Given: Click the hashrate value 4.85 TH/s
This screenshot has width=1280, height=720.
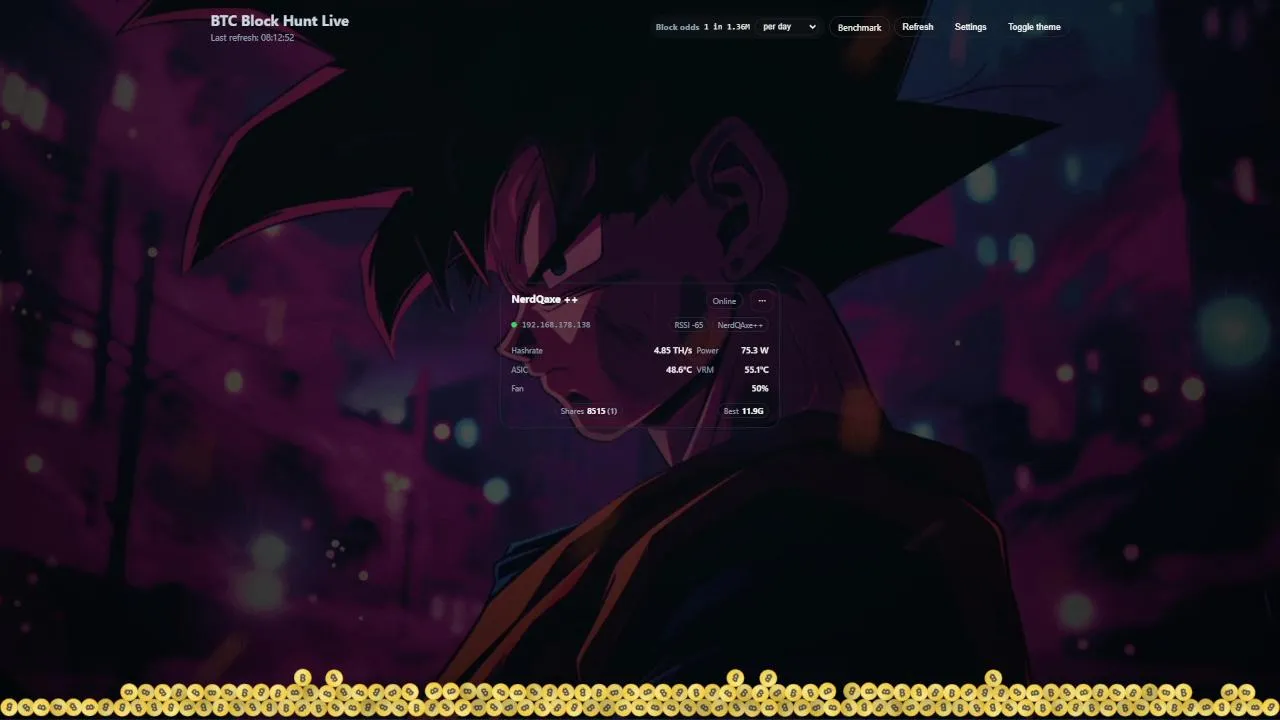Looking at the screenshot, I should pos(673,351).
